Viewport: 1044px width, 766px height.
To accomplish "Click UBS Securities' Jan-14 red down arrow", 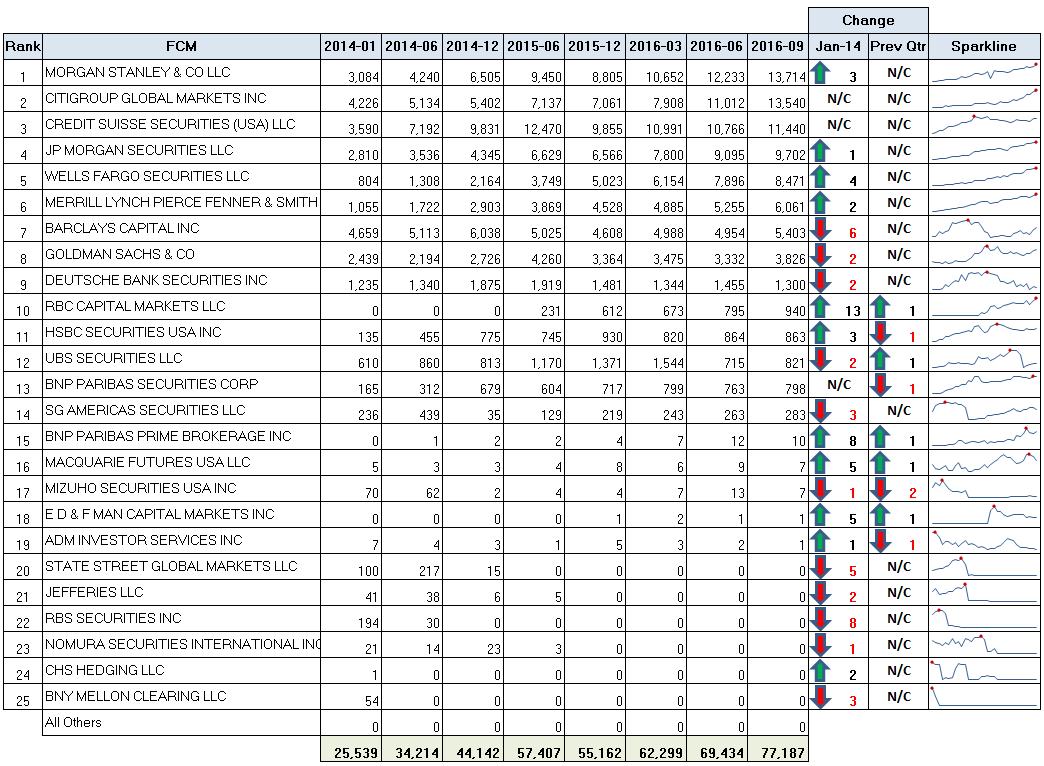I will click(x=820, y=358).
